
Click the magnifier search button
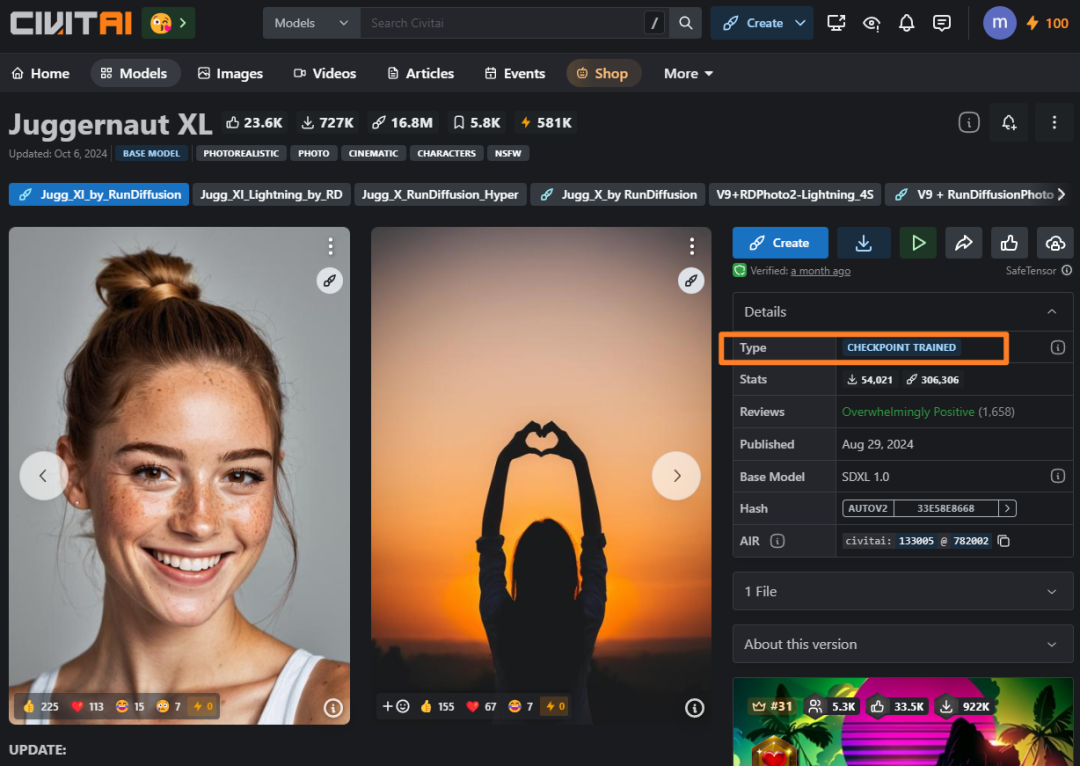[x=685, y=23]
